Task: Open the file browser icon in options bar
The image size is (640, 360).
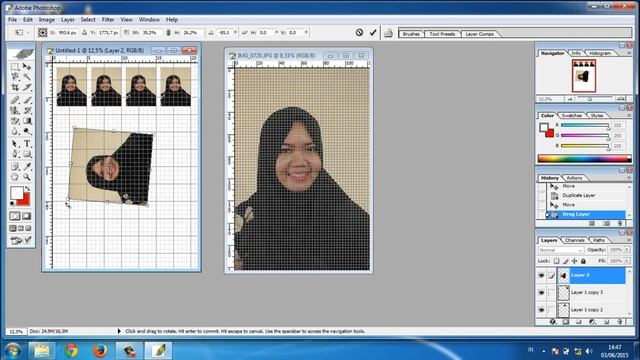Action: point(388,33)
